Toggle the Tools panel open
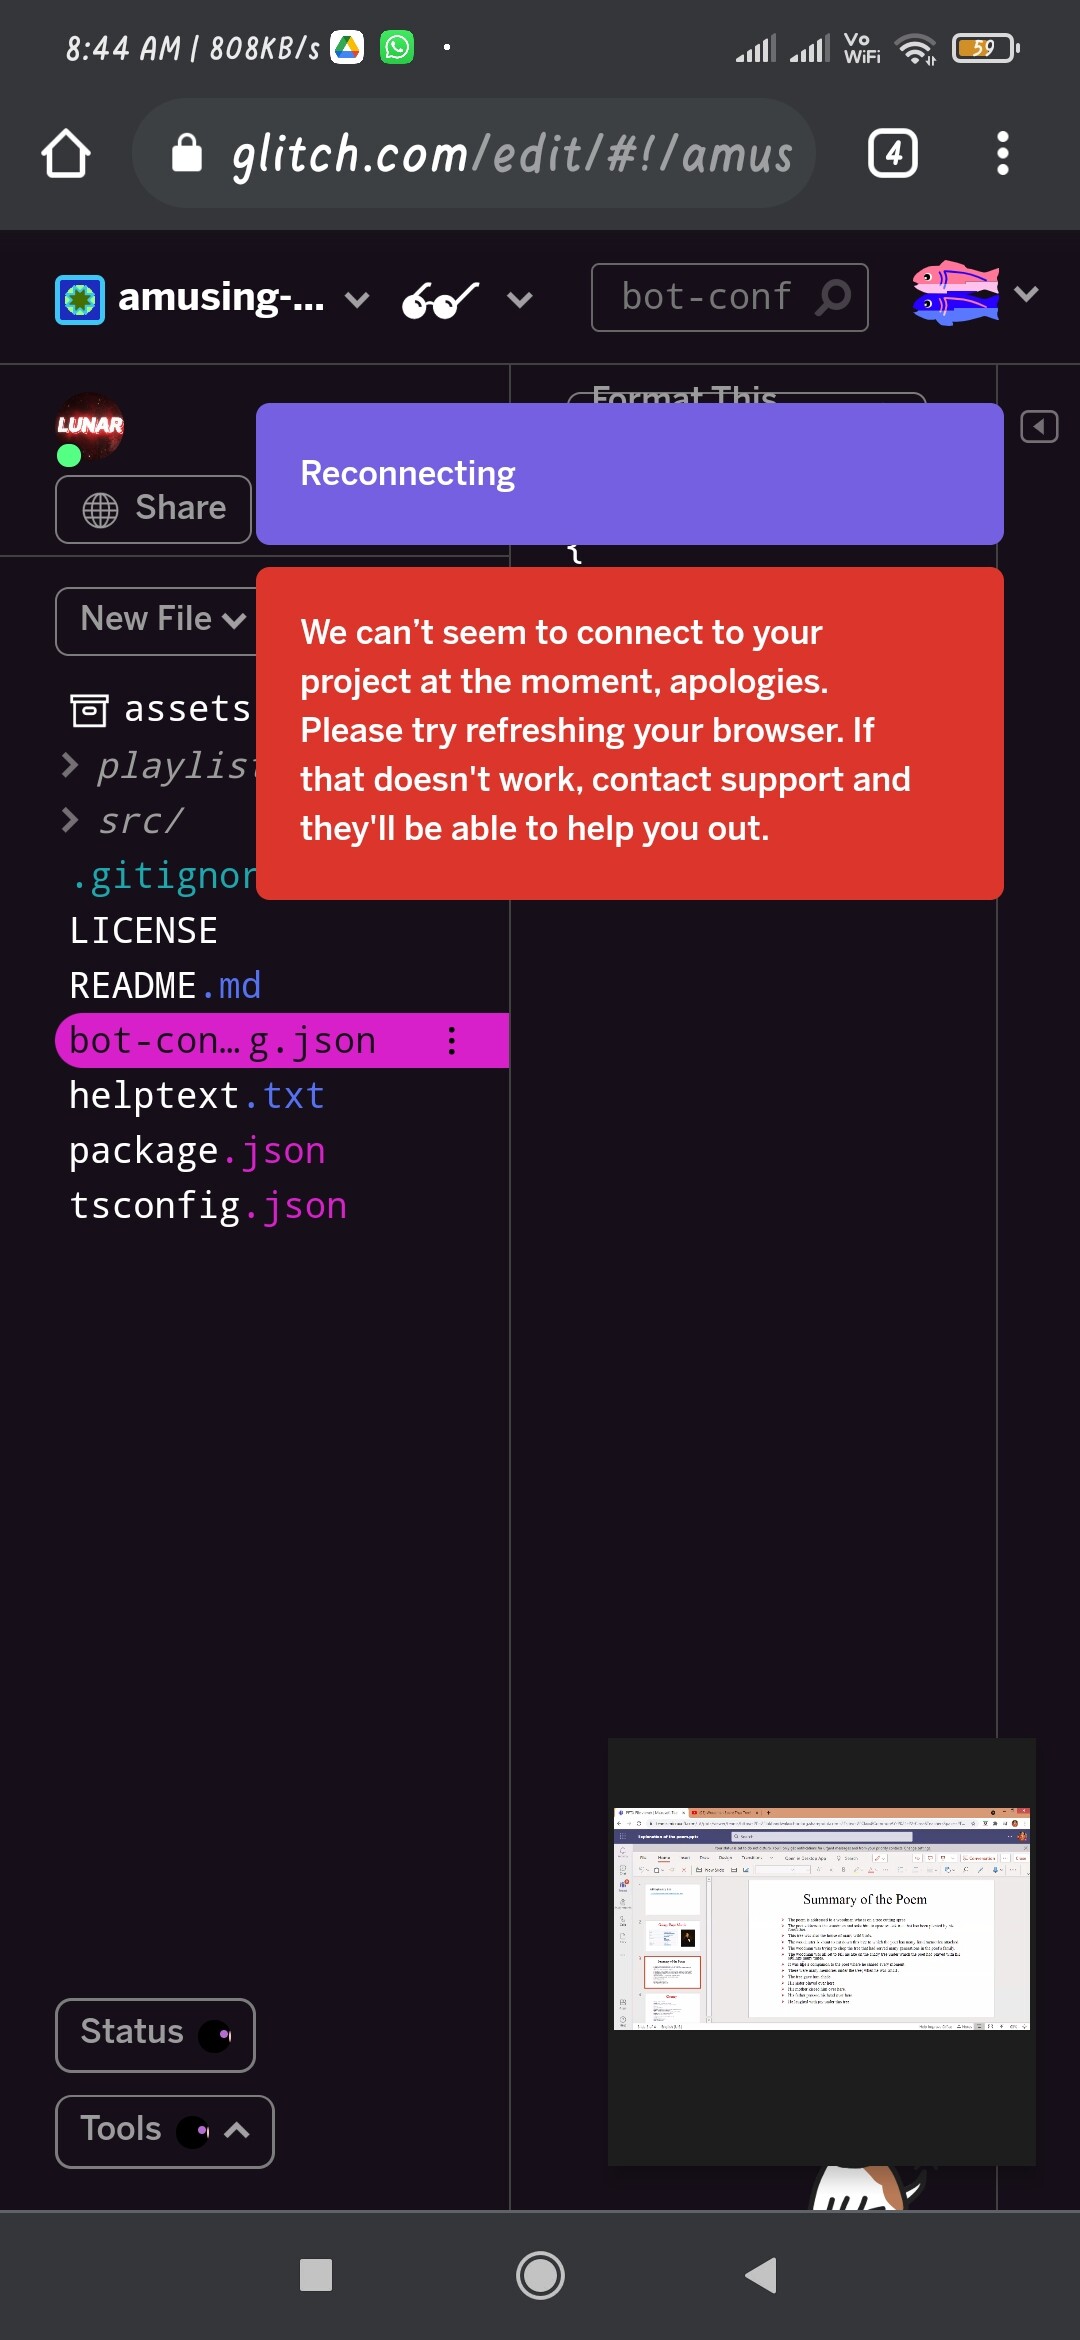1080x2340 pixels. pyautogui.click(x=165, y=2131)
